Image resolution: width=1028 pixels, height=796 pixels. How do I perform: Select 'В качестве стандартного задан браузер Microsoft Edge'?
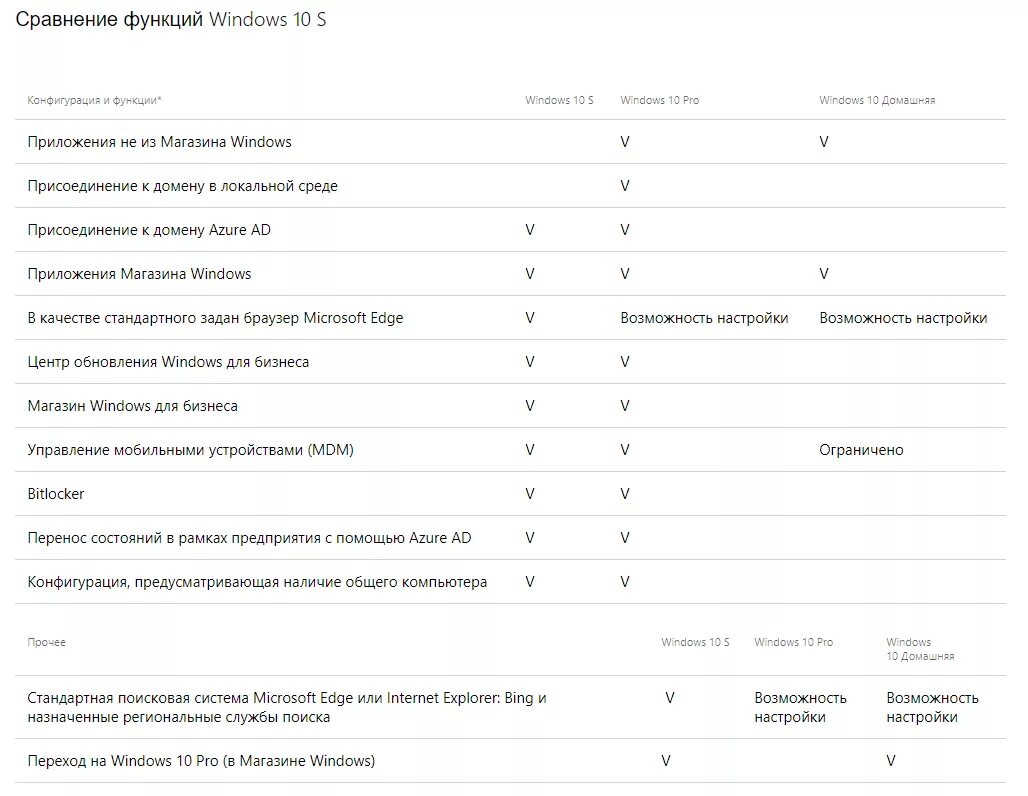point(215,318)
